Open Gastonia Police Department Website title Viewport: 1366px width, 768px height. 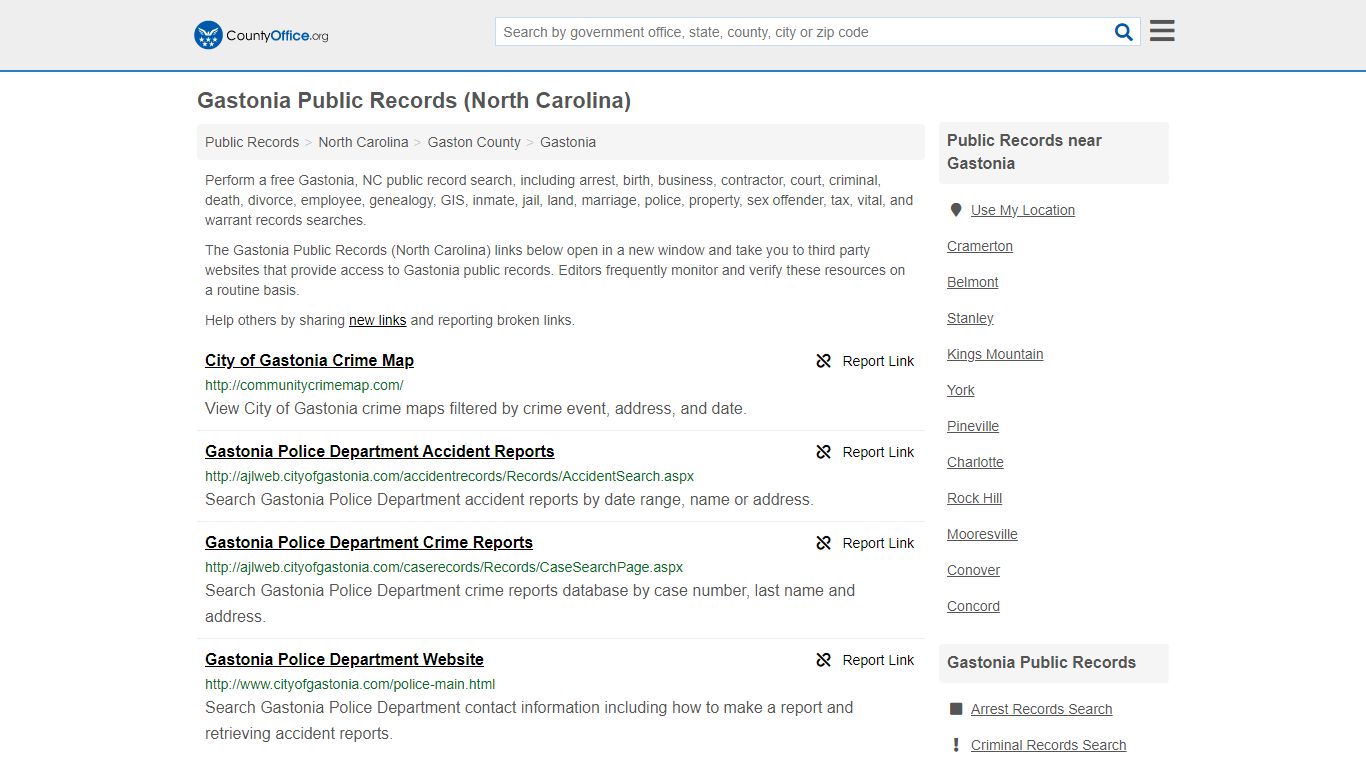(x=344, y=659)
